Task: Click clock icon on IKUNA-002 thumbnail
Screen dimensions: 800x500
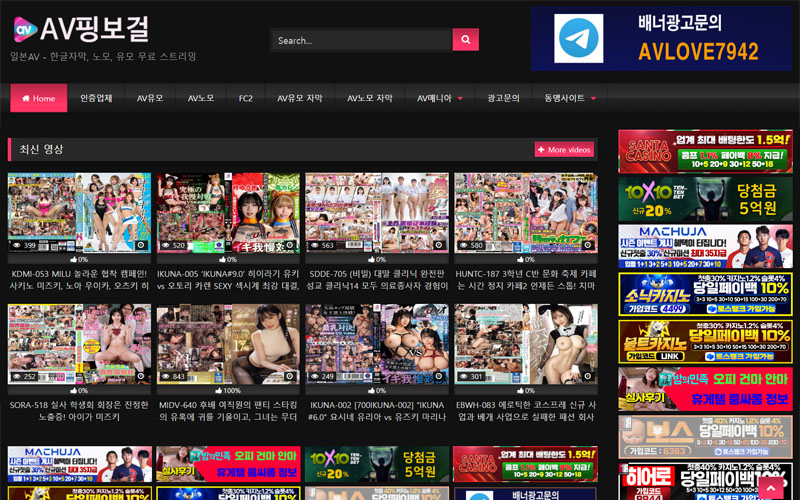Action: click(x=439, y=377)
